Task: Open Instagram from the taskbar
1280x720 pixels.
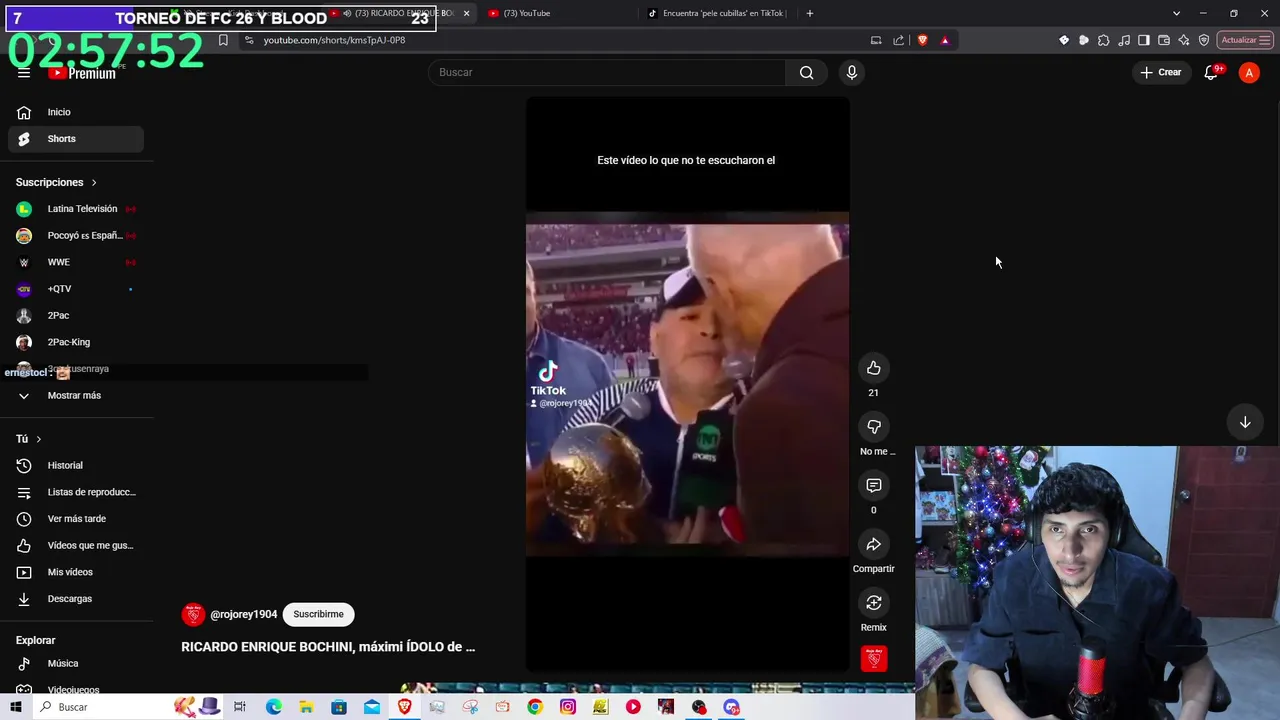Action: (x=568, y=707)
